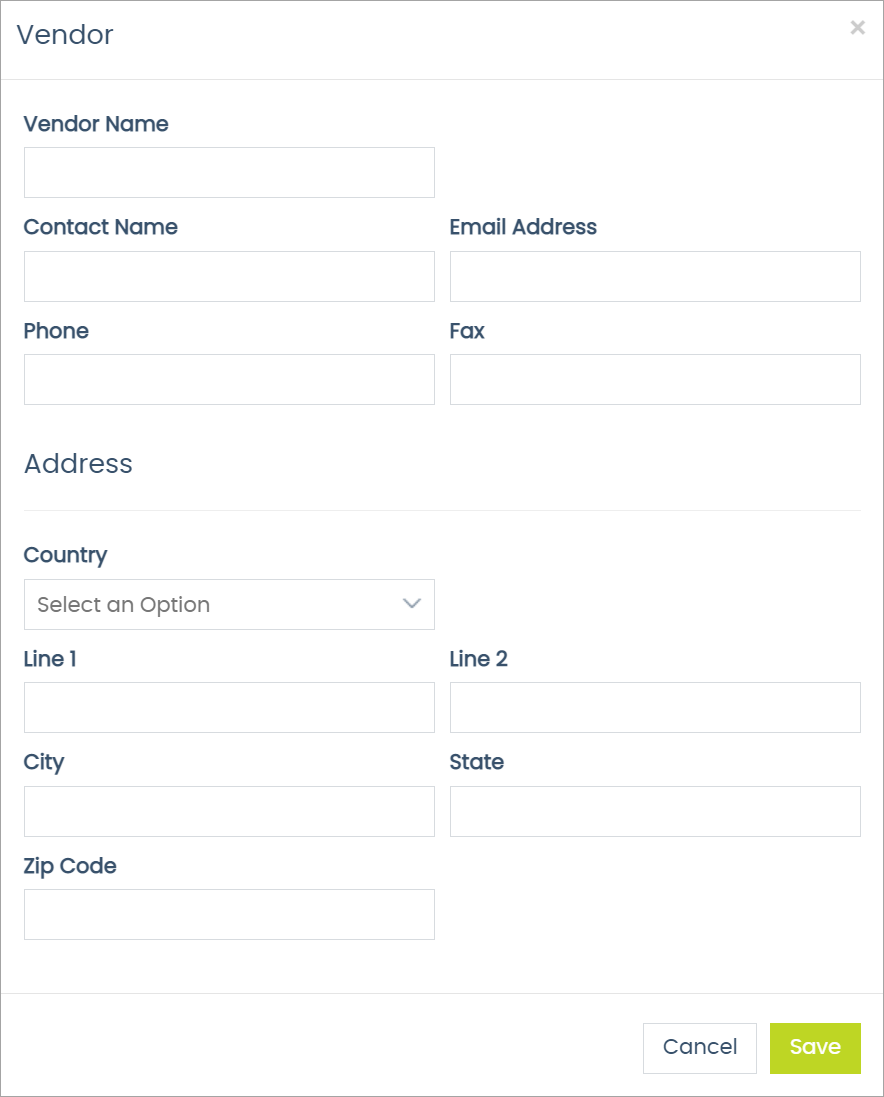Image resolution: width=884 pixels, height=1097 pixels.
Task: Click inside the Email Address field
Action: pyautogui.click(x=655, y=276)
